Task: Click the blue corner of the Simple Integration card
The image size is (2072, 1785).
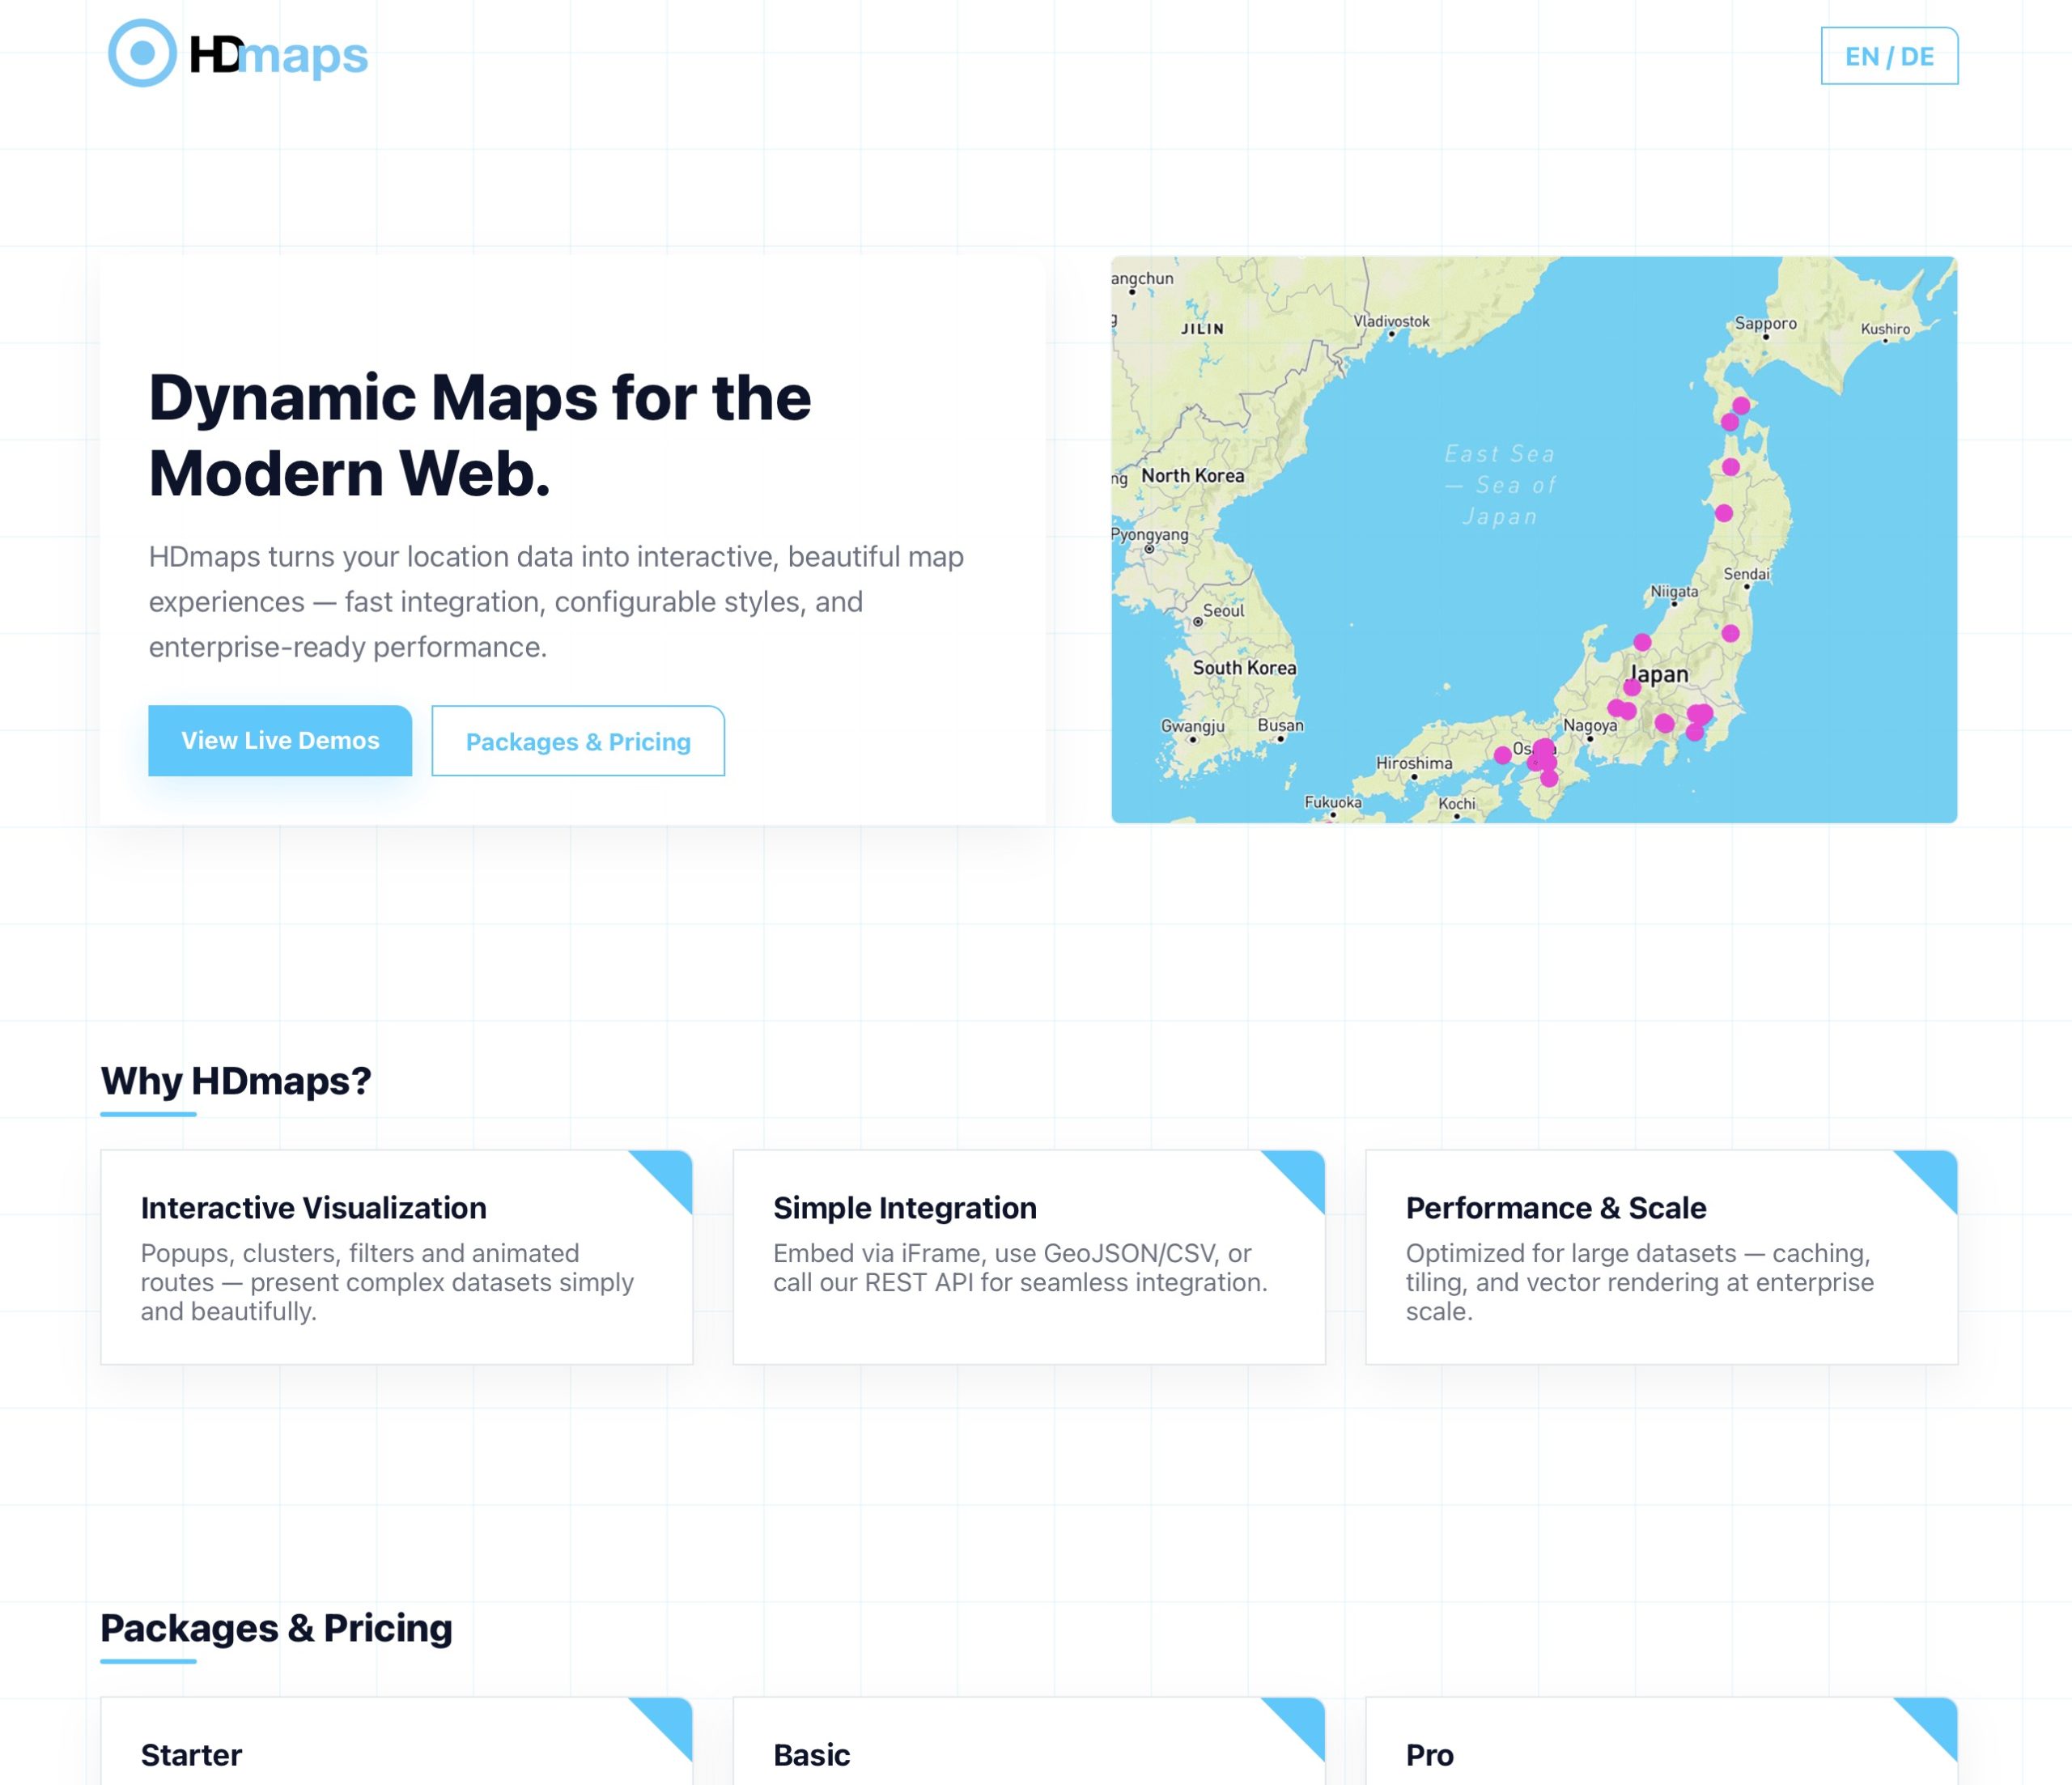Action: click(x=1302, y=1172)
